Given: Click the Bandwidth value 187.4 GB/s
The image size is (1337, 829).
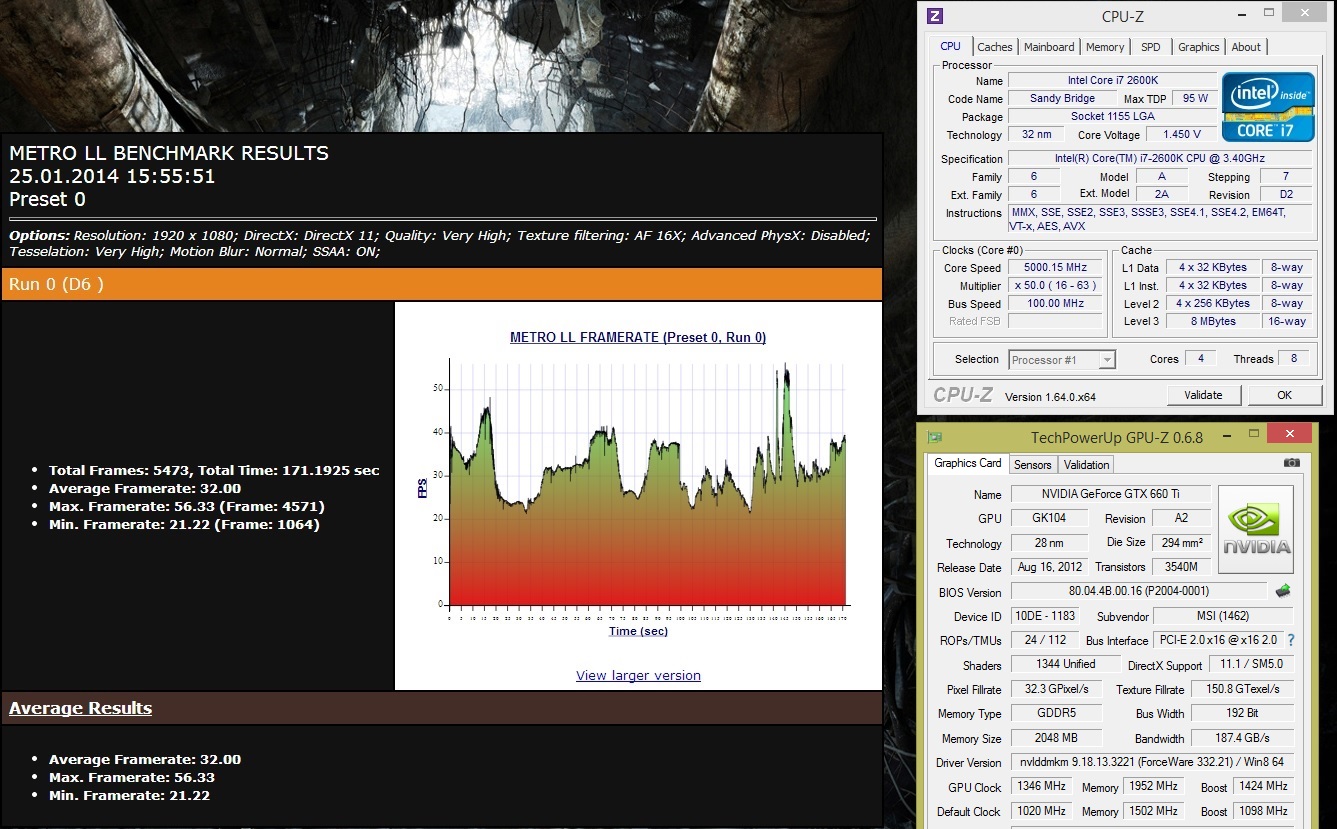Looking at the screenshot, I should pos(1245,738).
